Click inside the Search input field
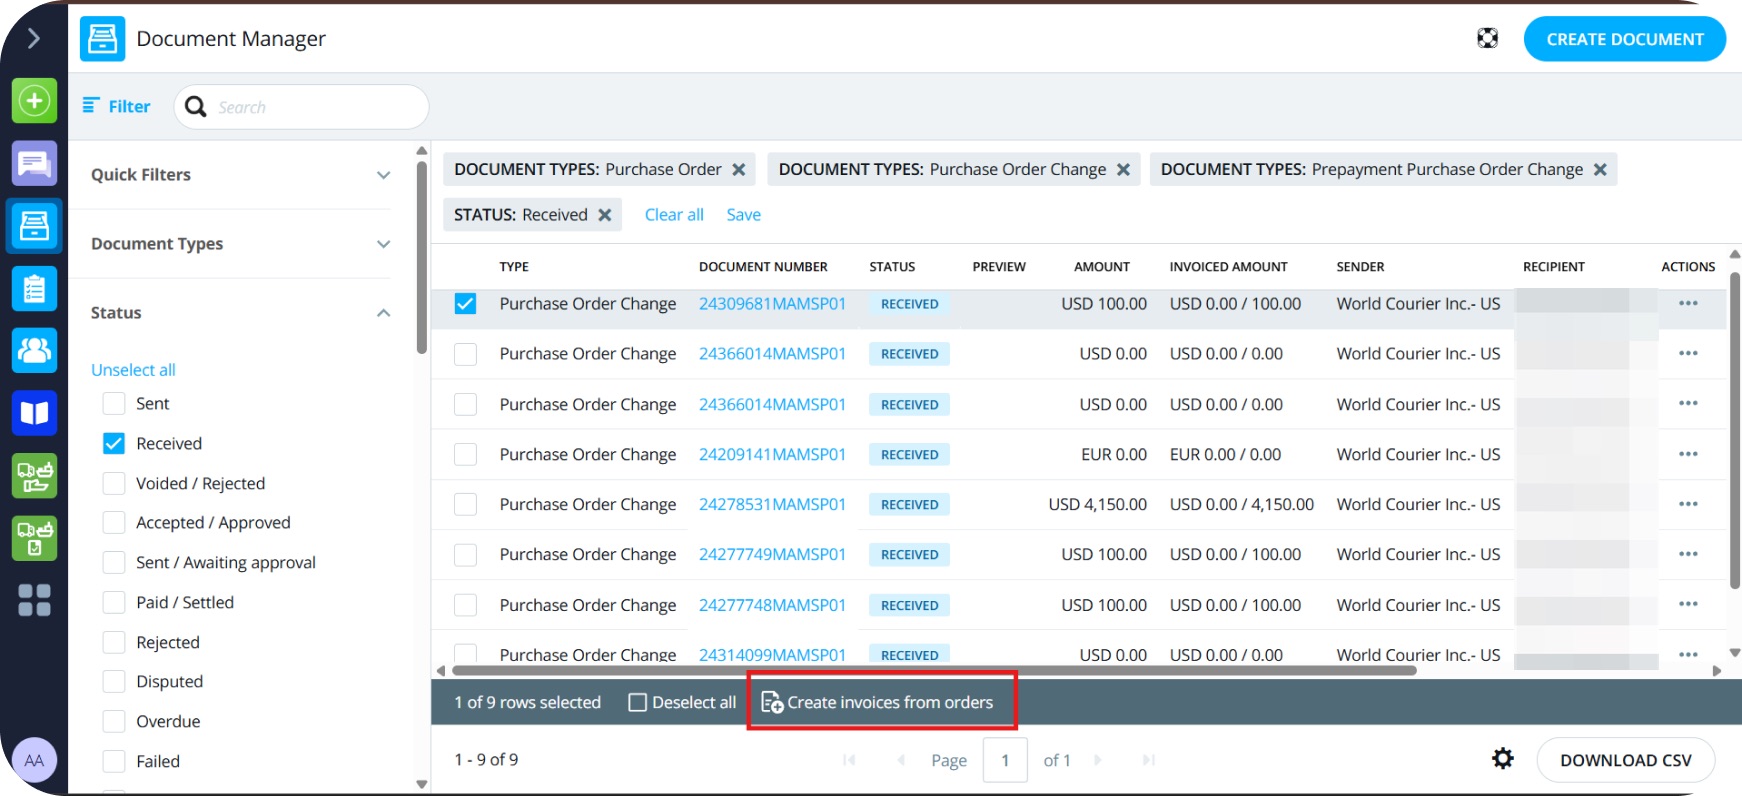The width and height of the screenshot is (1742, 796). (315, 107)
